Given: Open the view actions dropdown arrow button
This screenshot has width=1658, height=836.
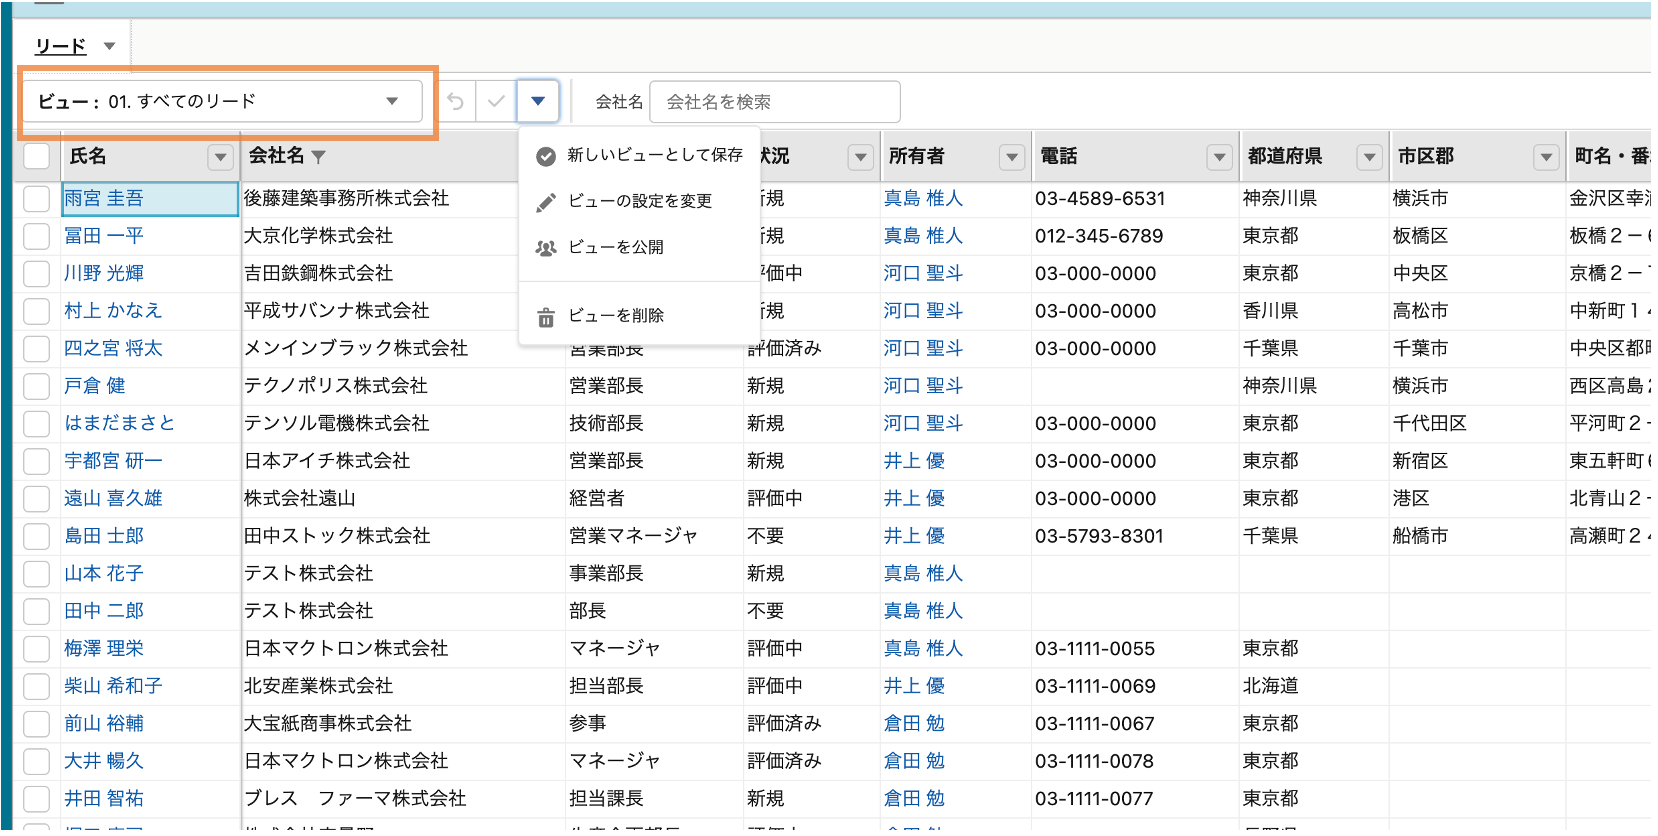Looking at the screenshot, I should click(538, 101).
